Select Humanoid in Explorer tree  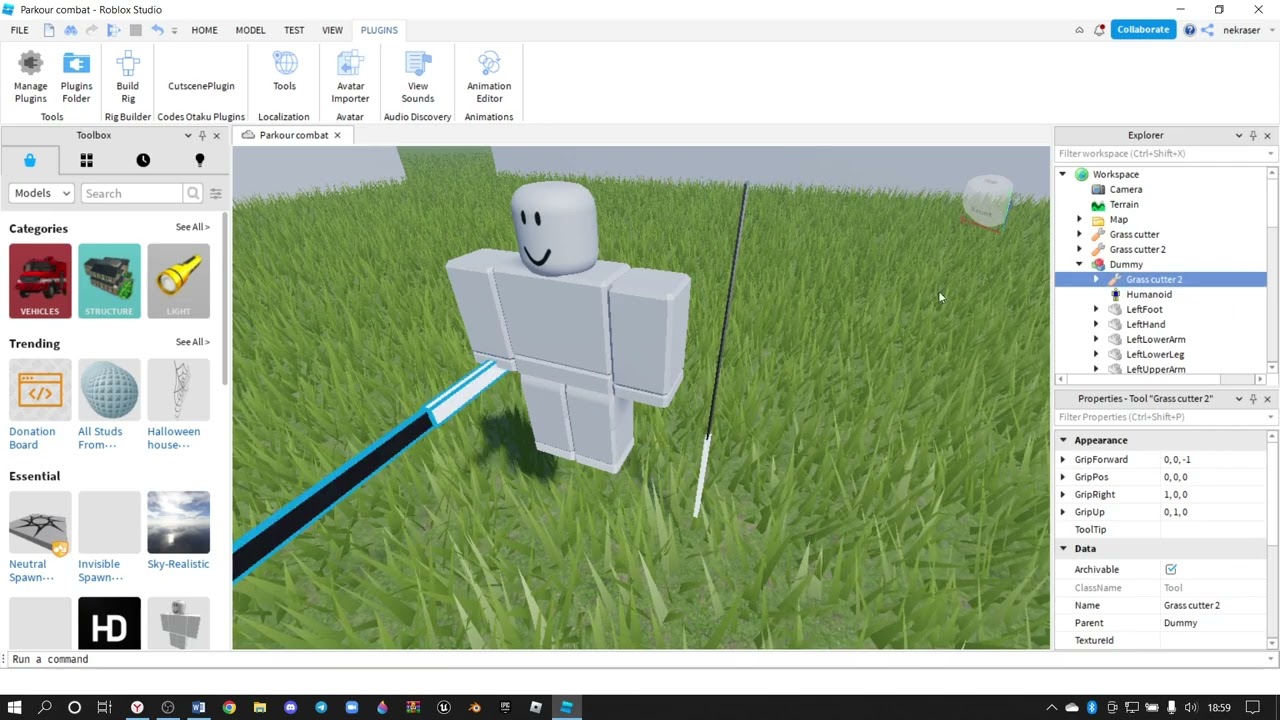[1148, 294]
